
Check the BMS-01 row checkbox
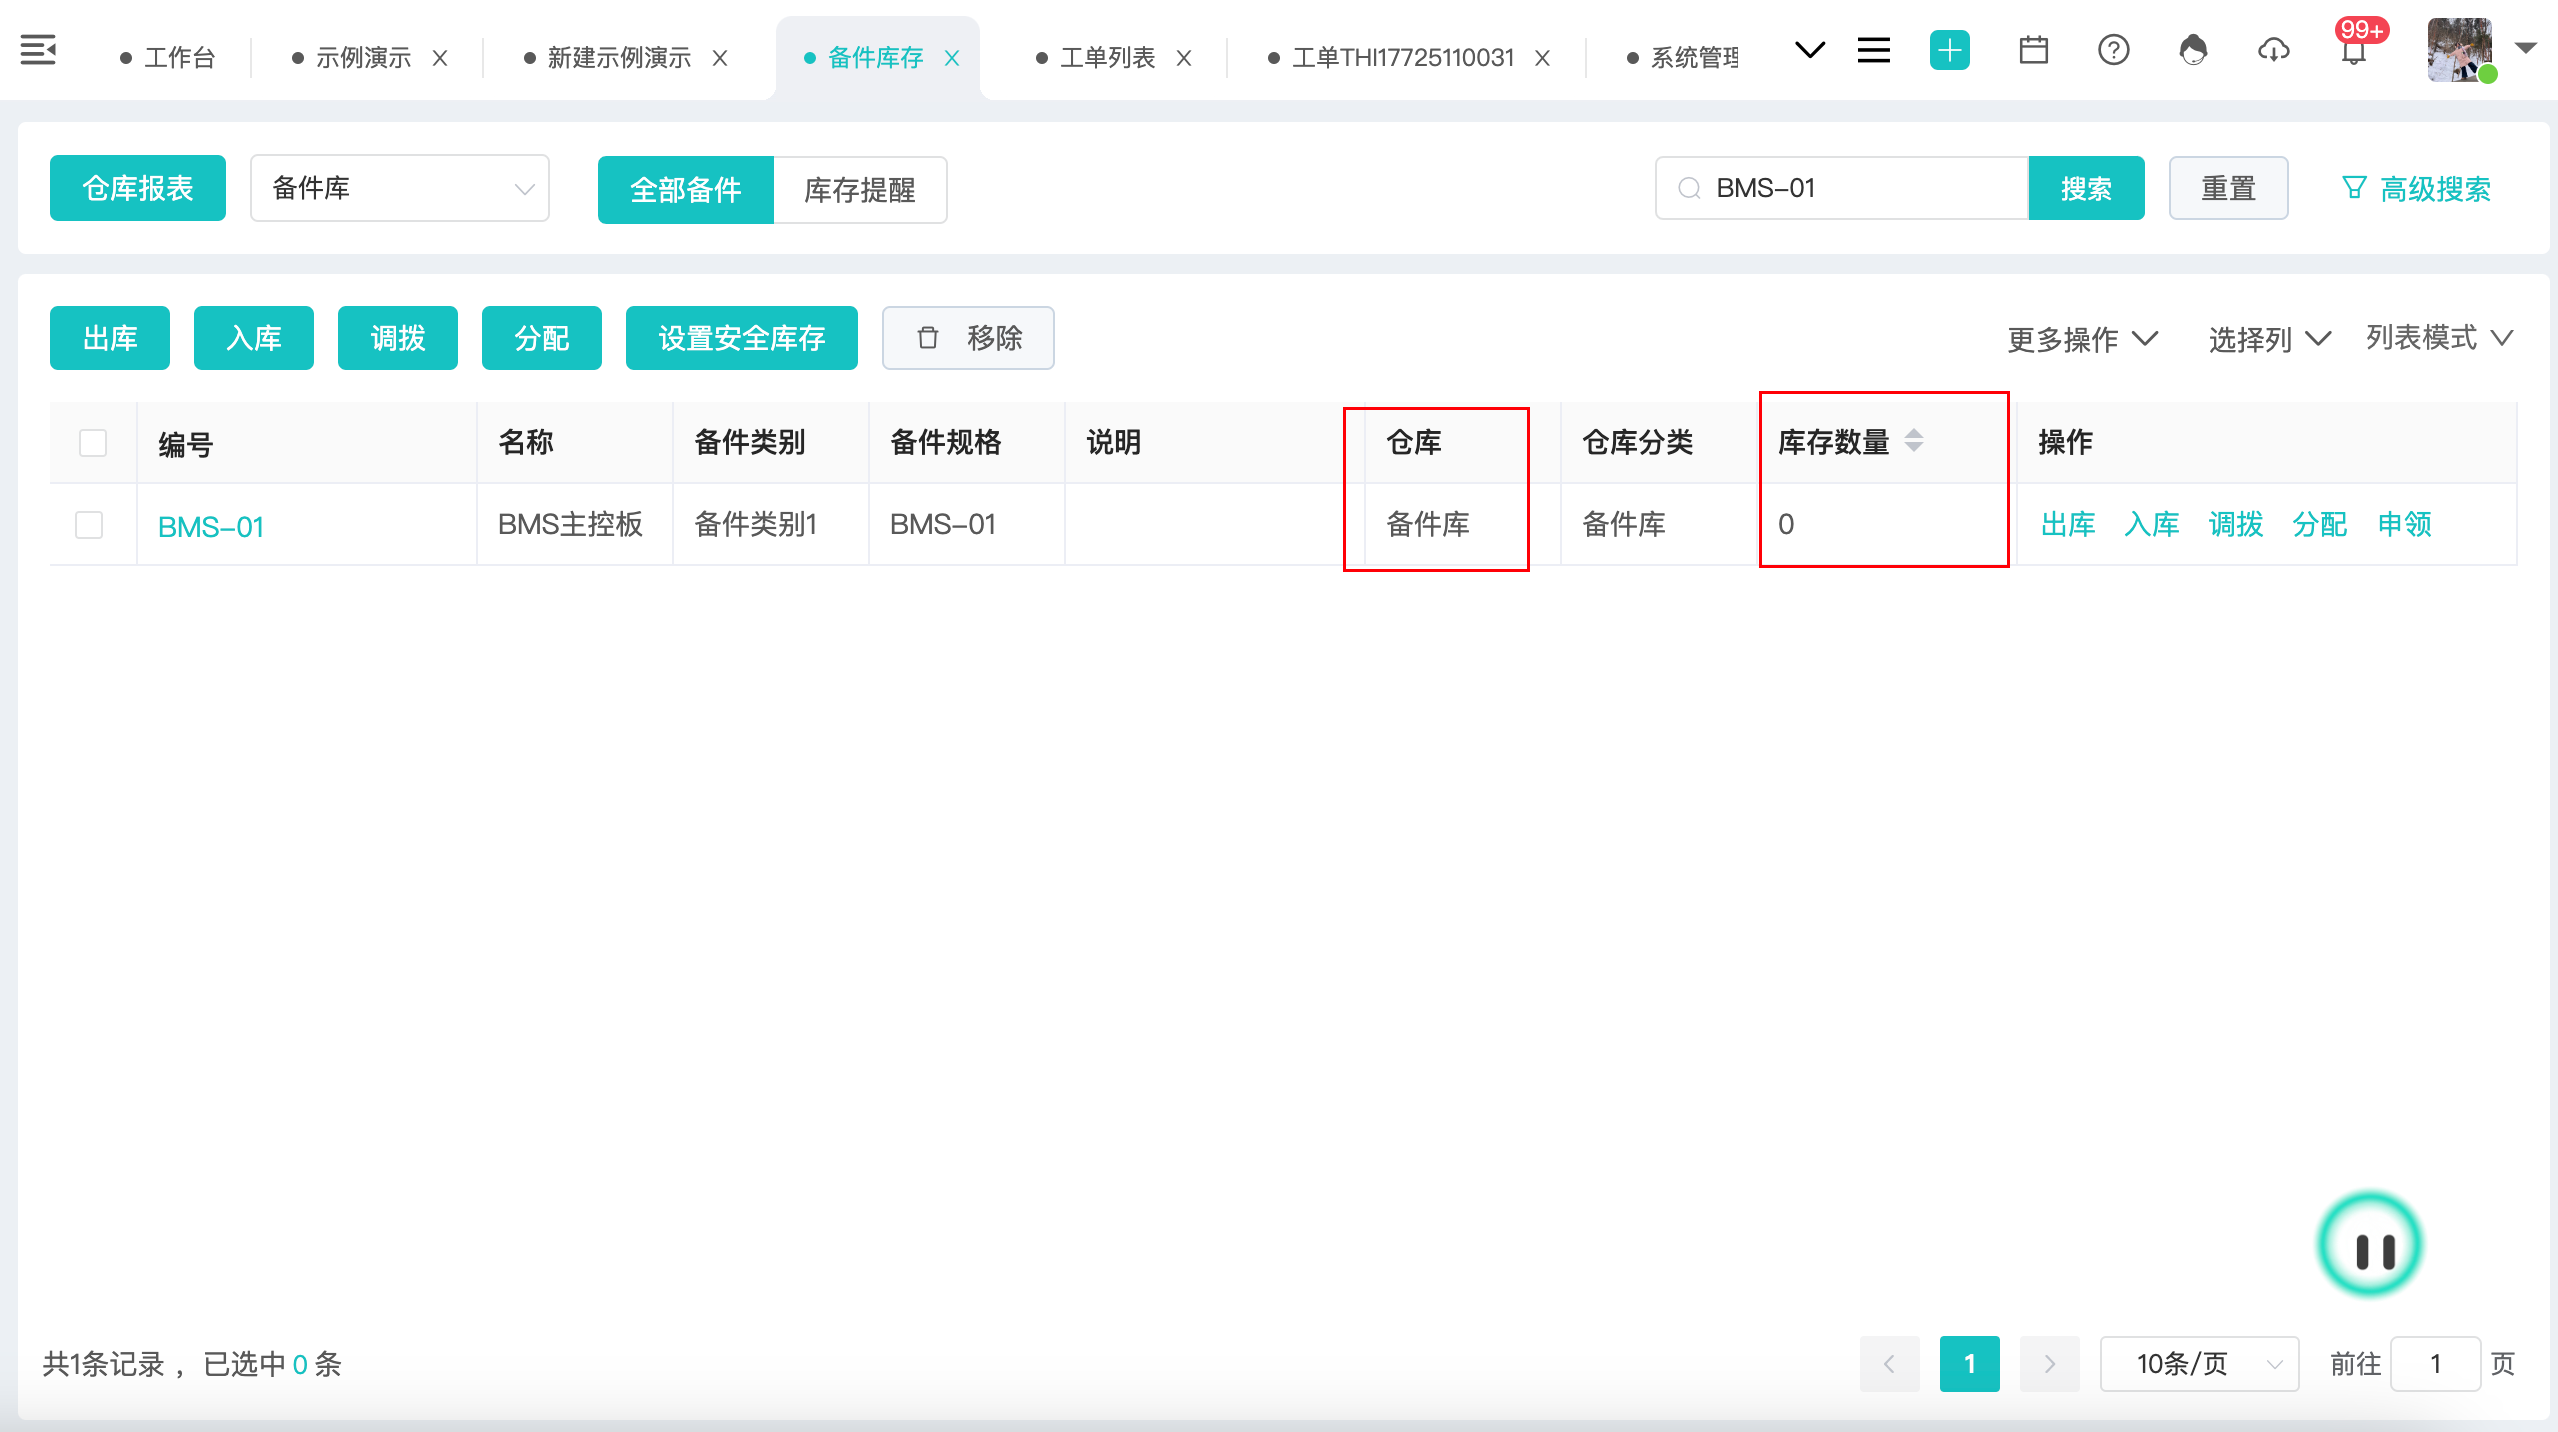(x=89, y=525)
